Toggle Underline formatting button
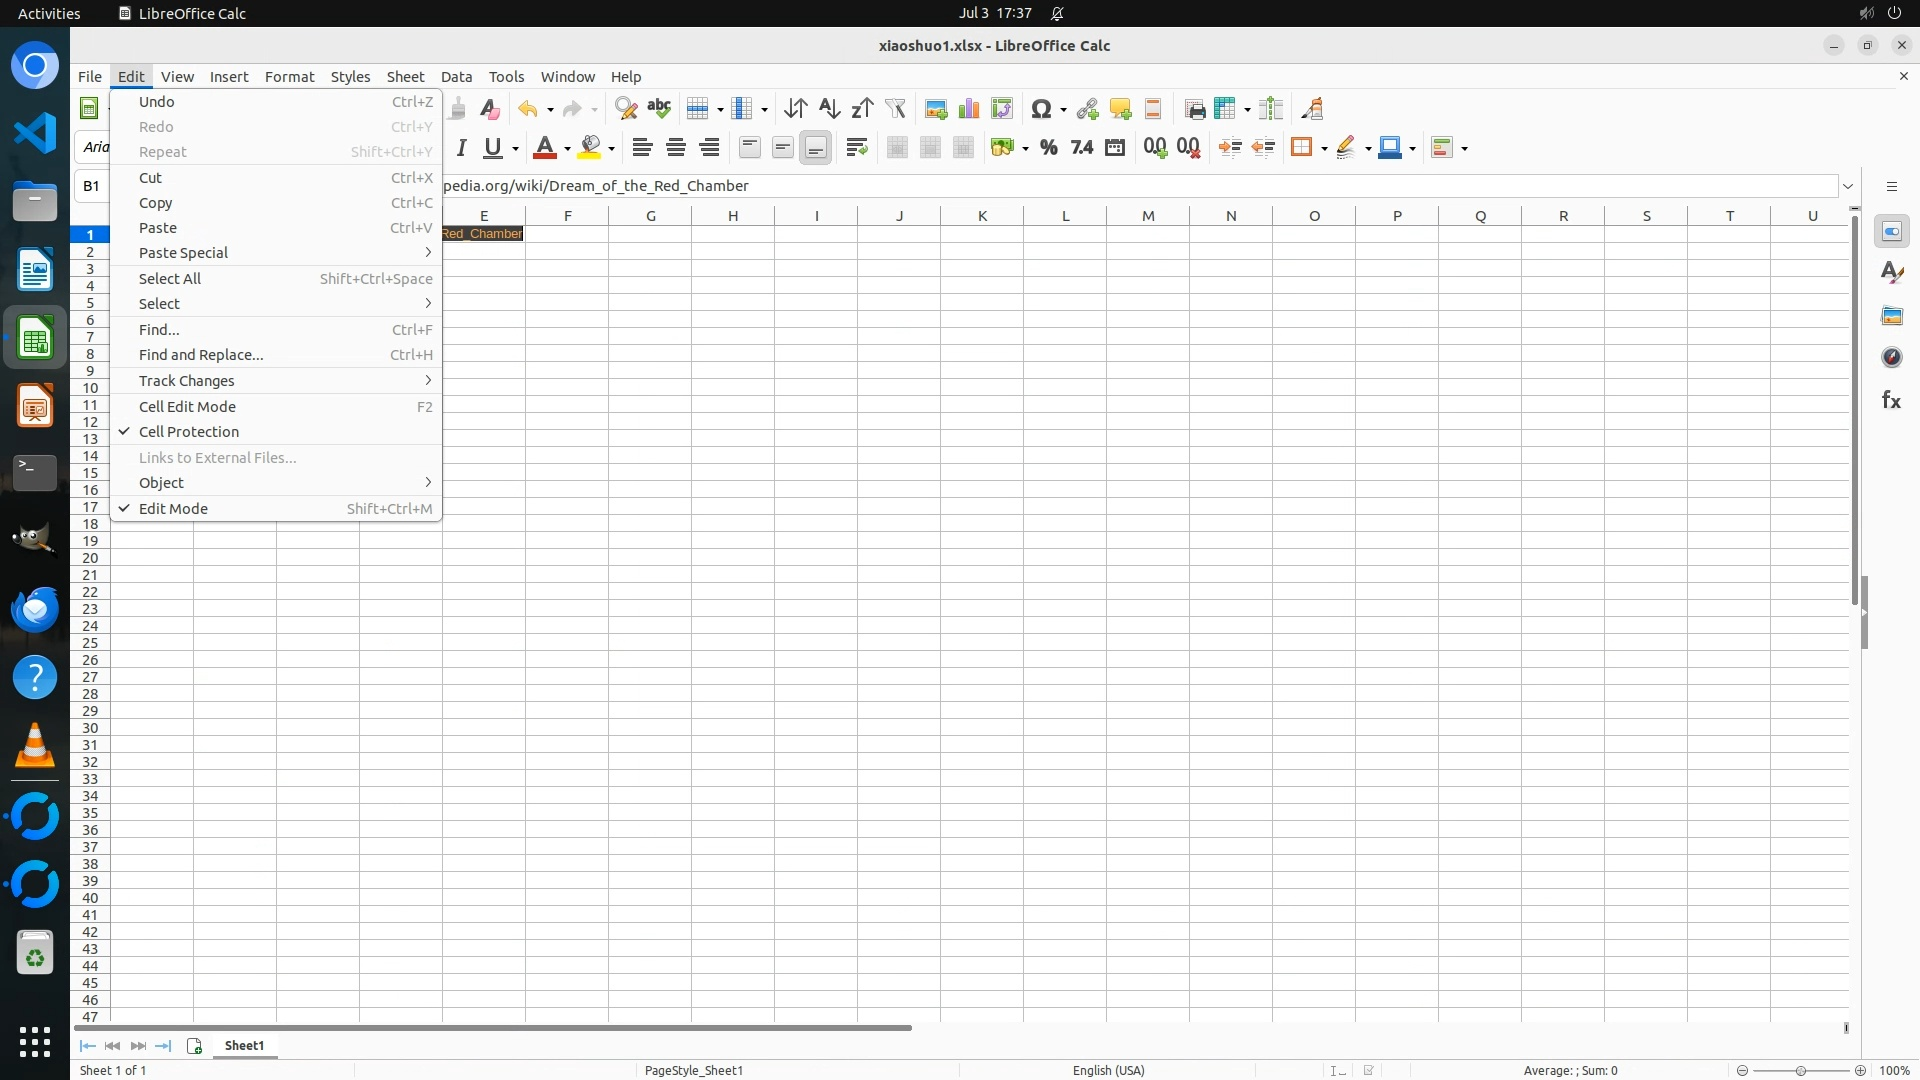The width and height of the screenshot is (1920, 1080). [x=493, y=148]
